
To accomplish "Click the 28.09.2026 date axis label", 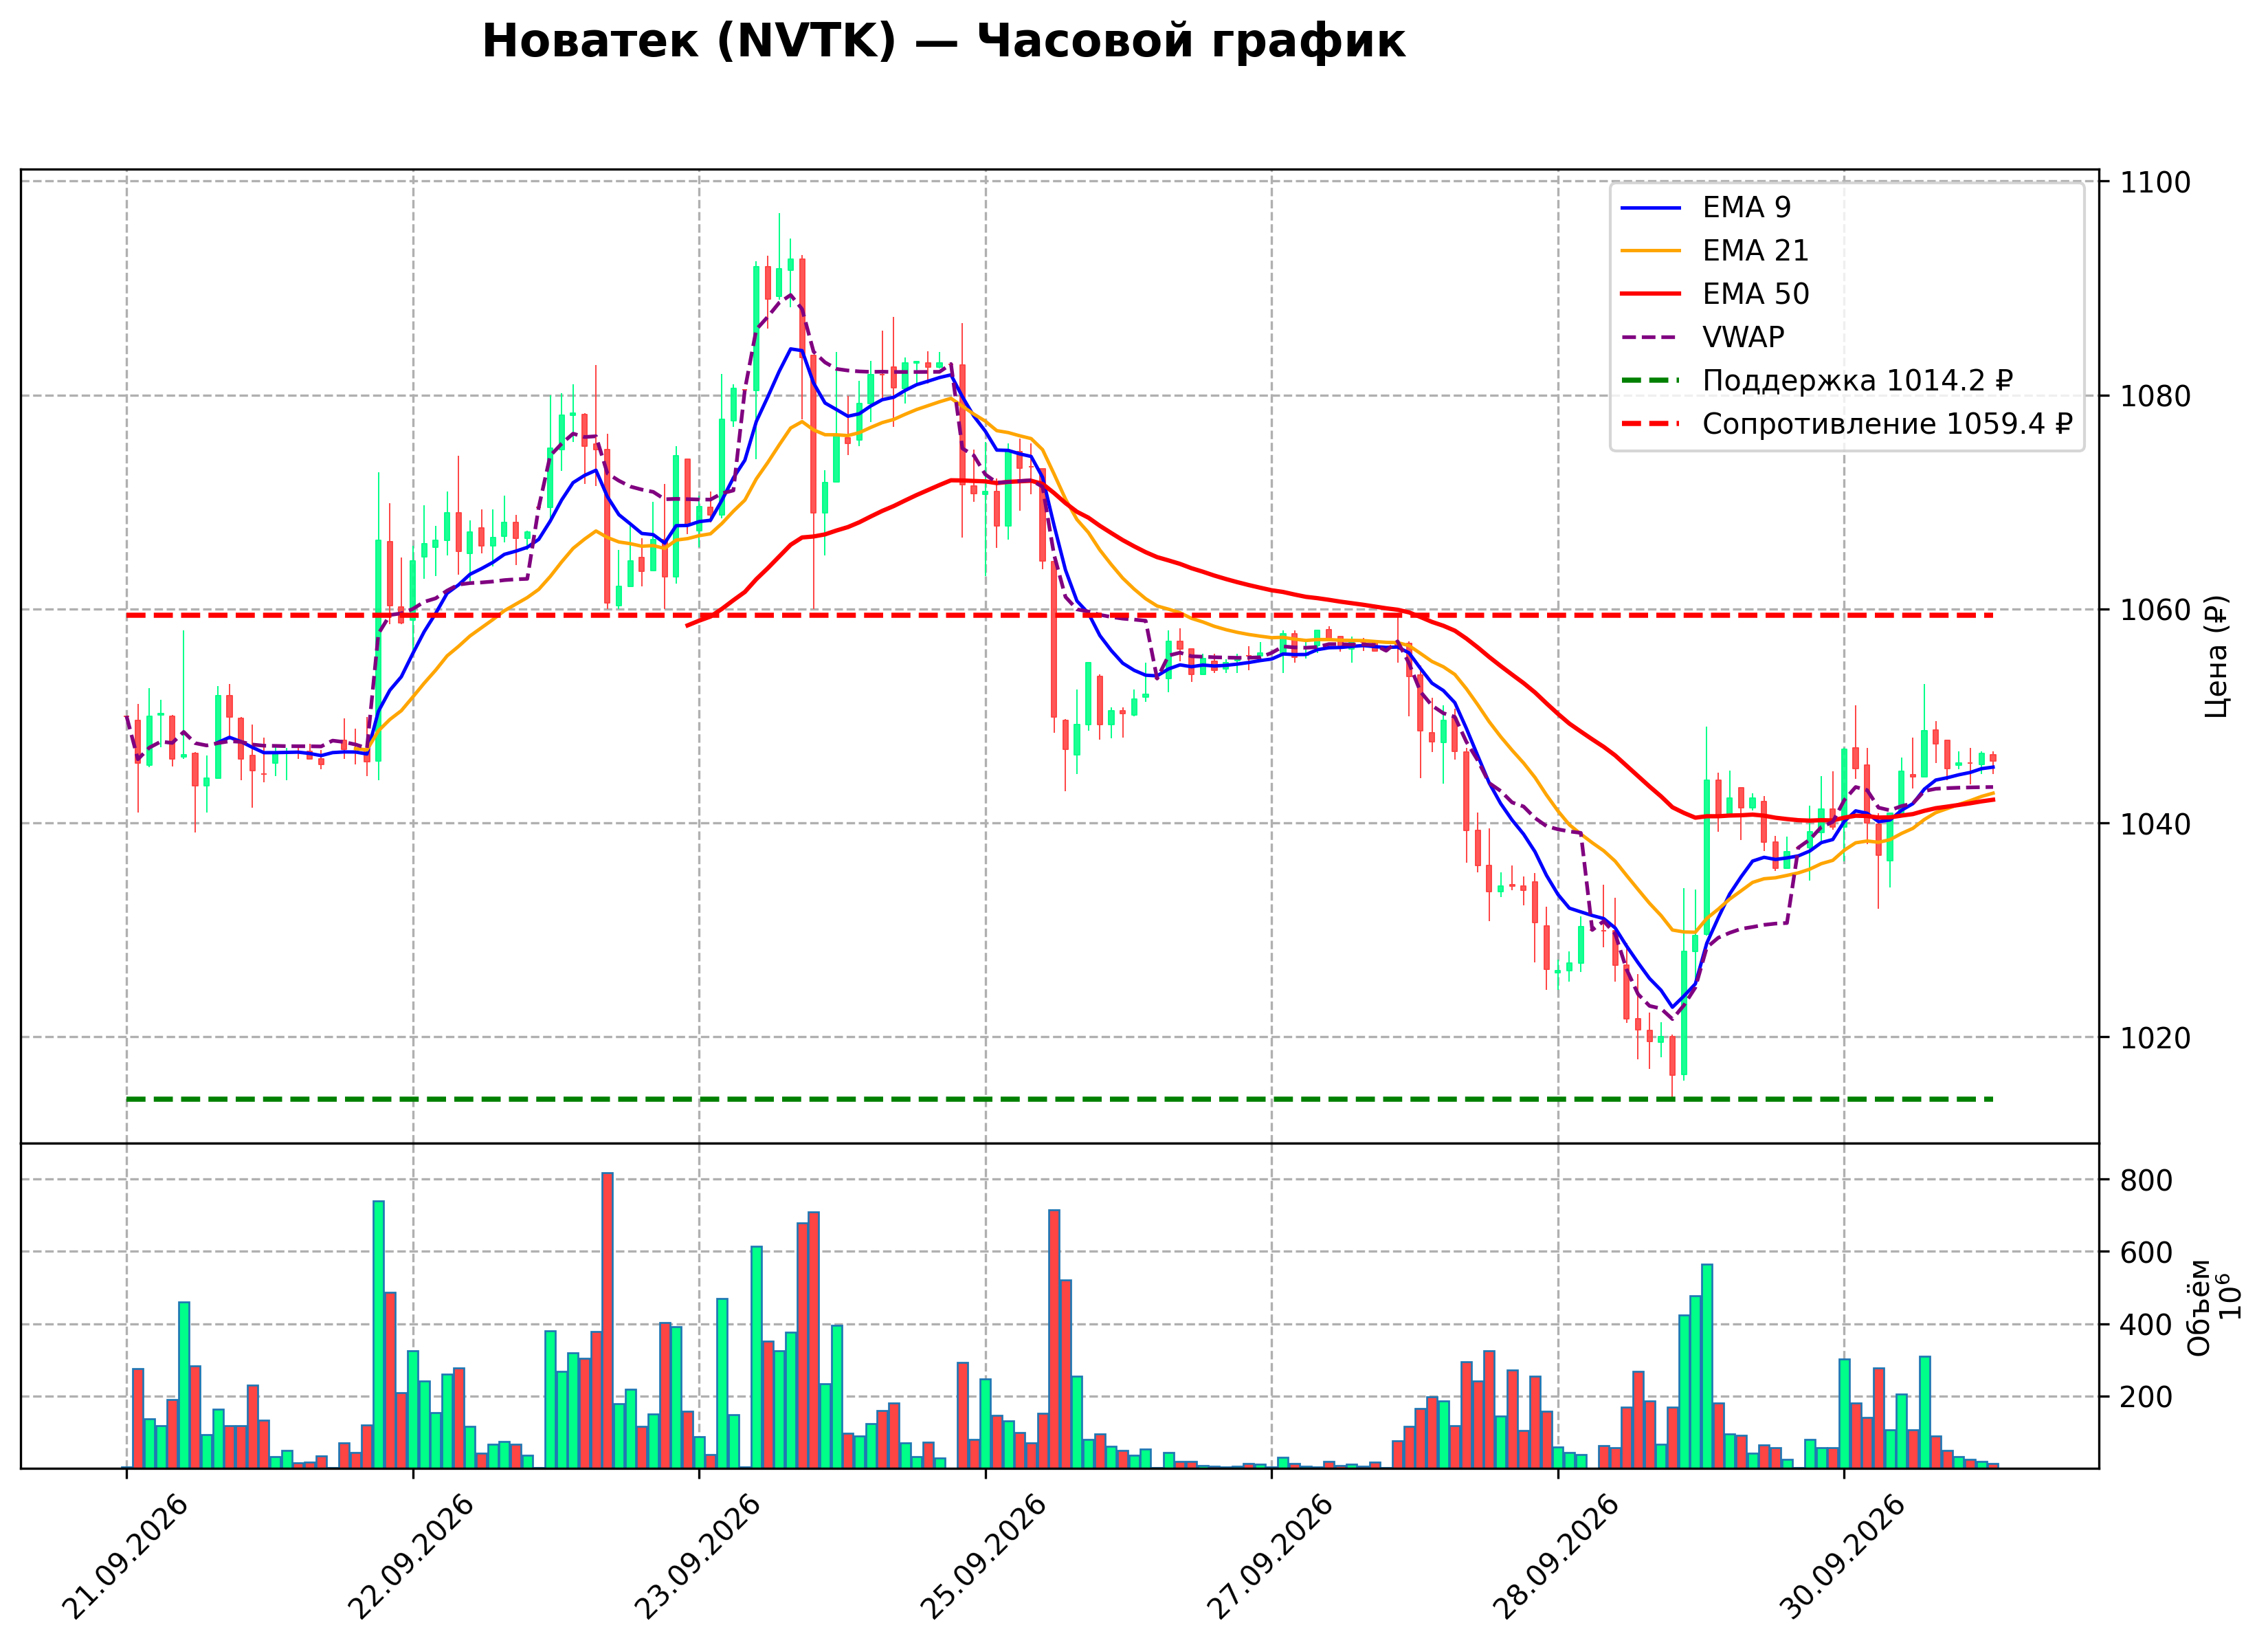I will [1558, 1557].
